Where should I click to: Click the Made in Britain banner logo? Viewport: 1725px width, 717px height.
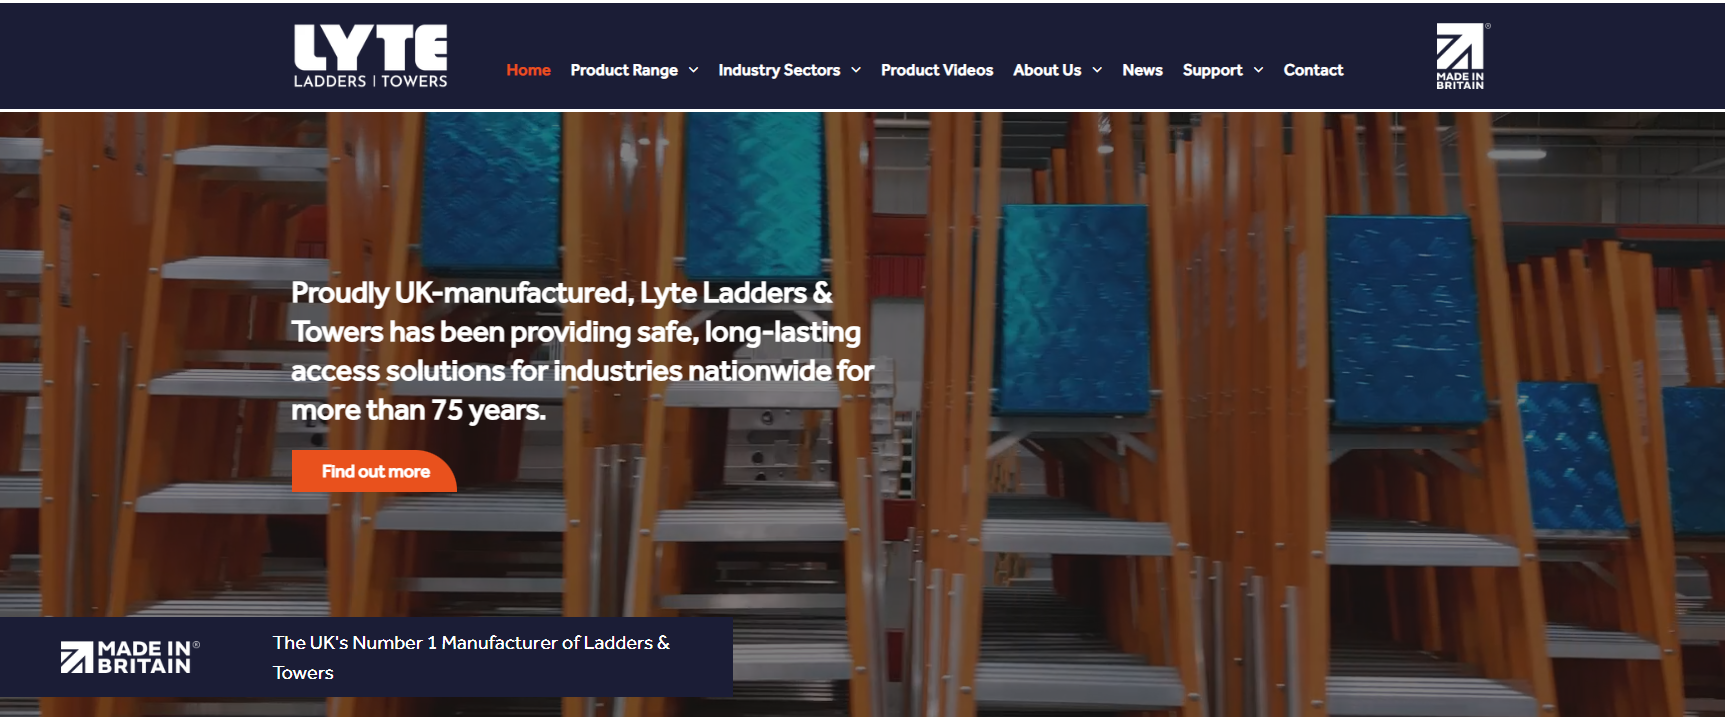[129, 657]
